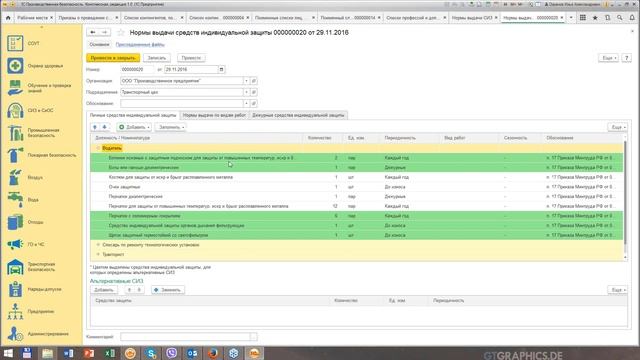Open Skype from the taskbar
Image resolution: width=640 pixels, height=360 pixels.
151,353
